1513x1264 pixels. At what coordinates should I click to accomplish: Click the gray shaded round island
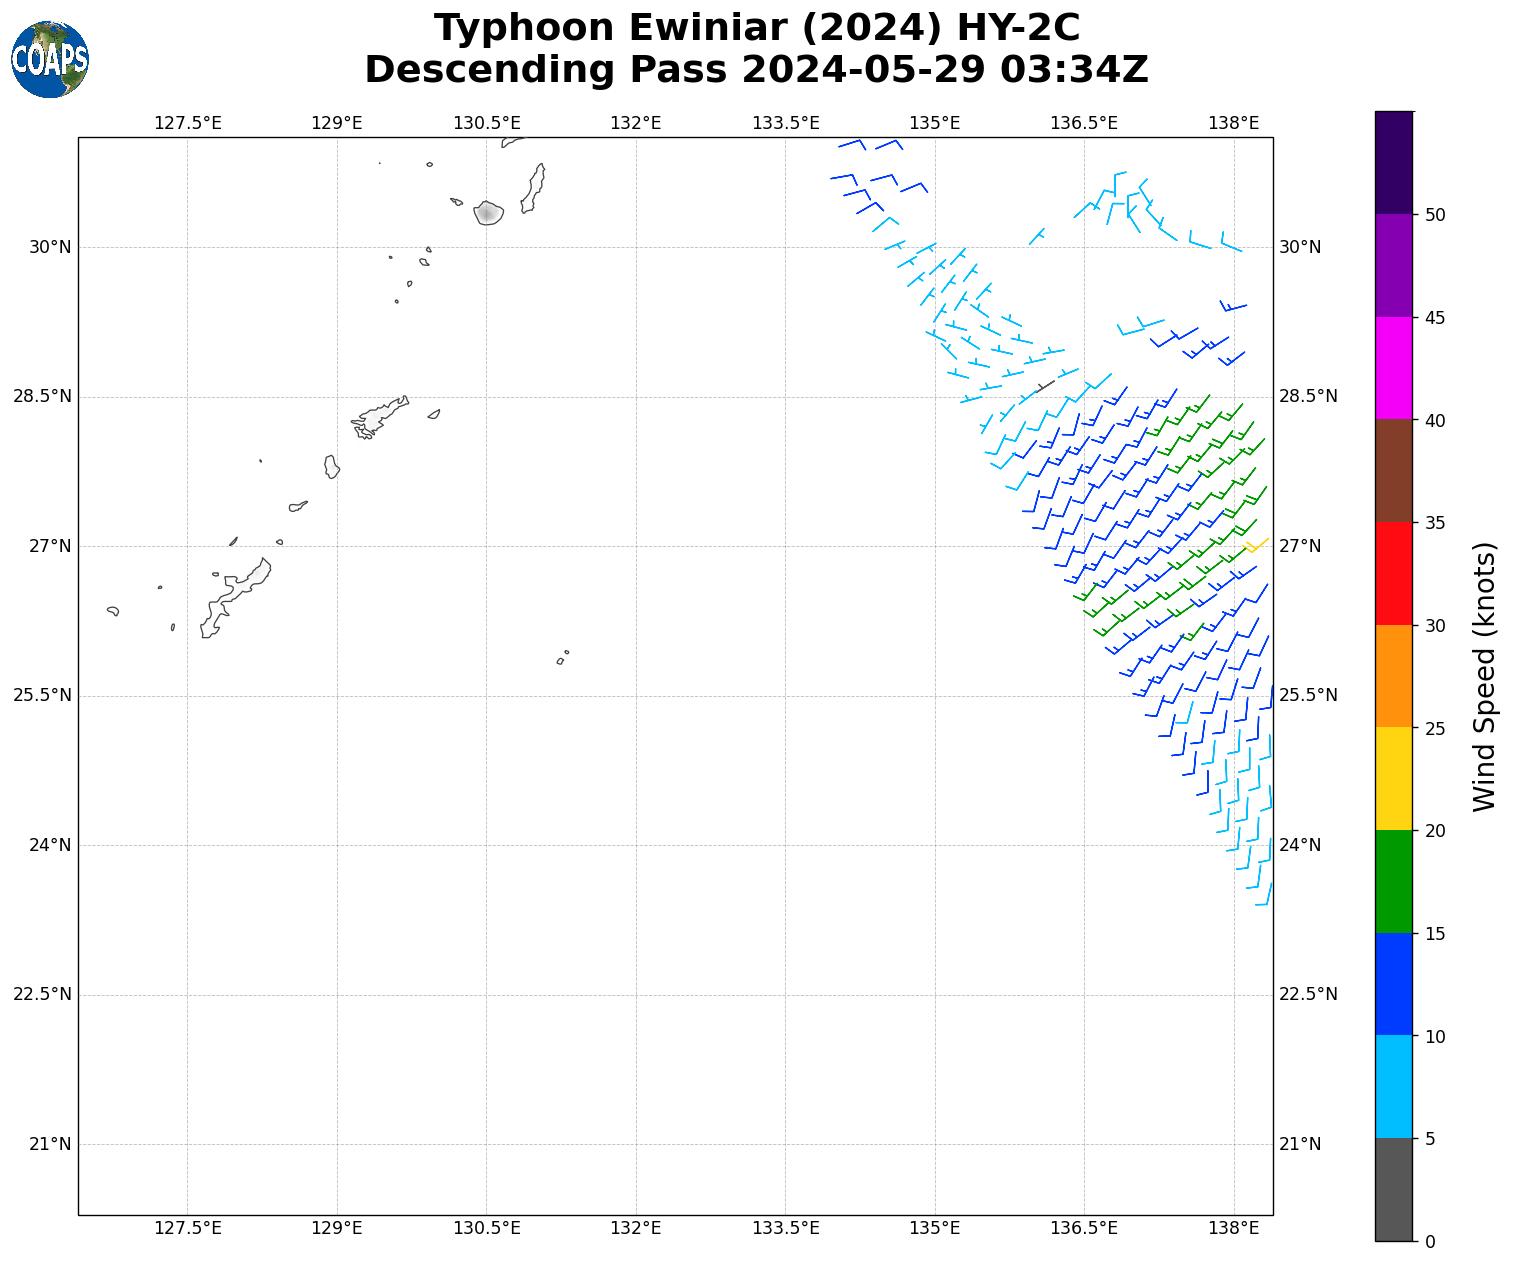click(488, 212)
